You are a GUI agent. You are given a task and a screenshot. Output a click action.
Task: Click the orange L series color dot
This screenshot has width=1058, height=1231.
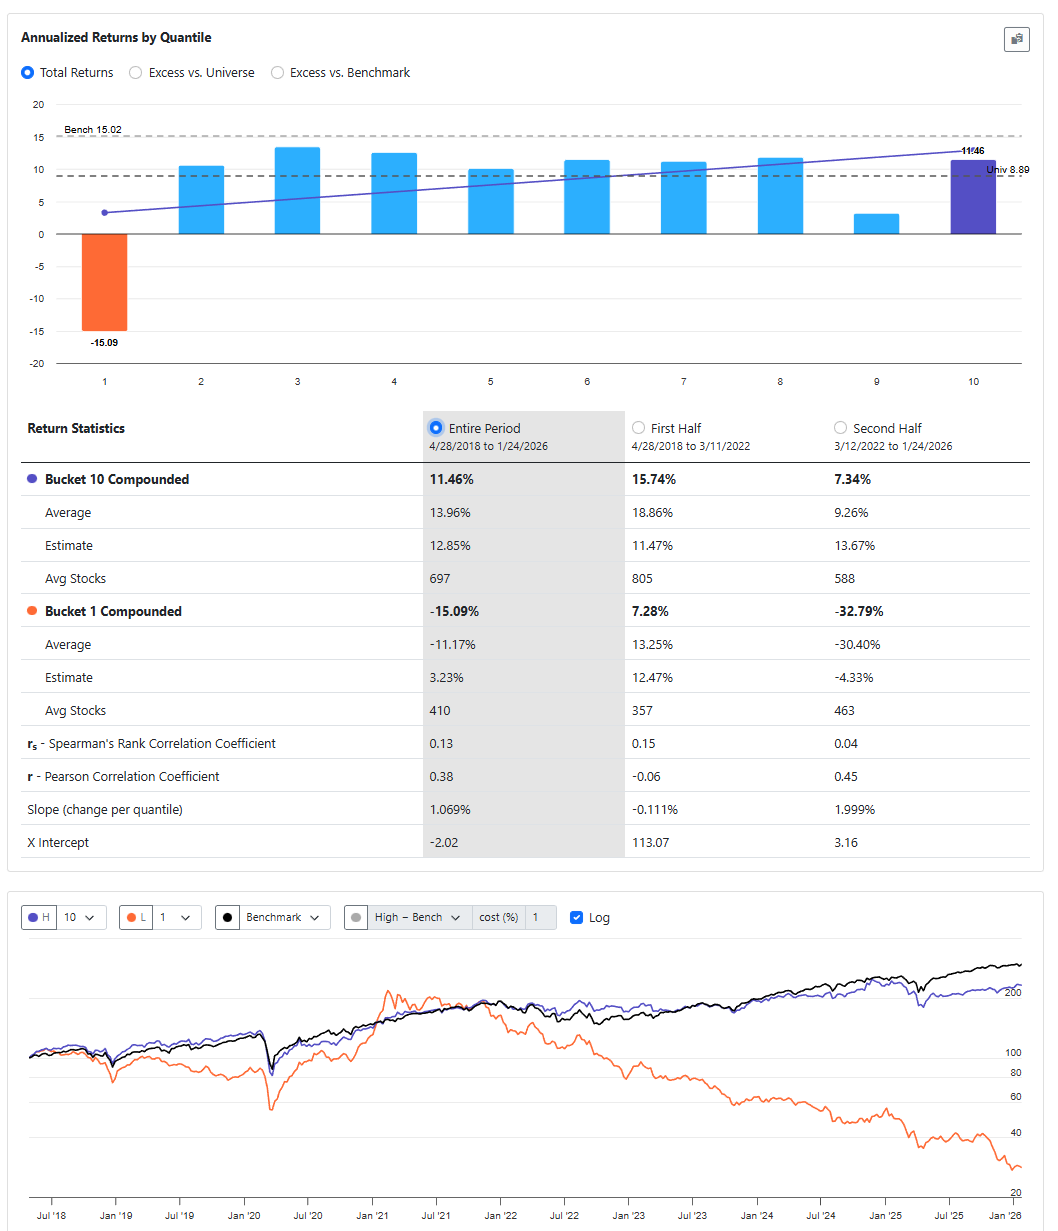[131, 917]
